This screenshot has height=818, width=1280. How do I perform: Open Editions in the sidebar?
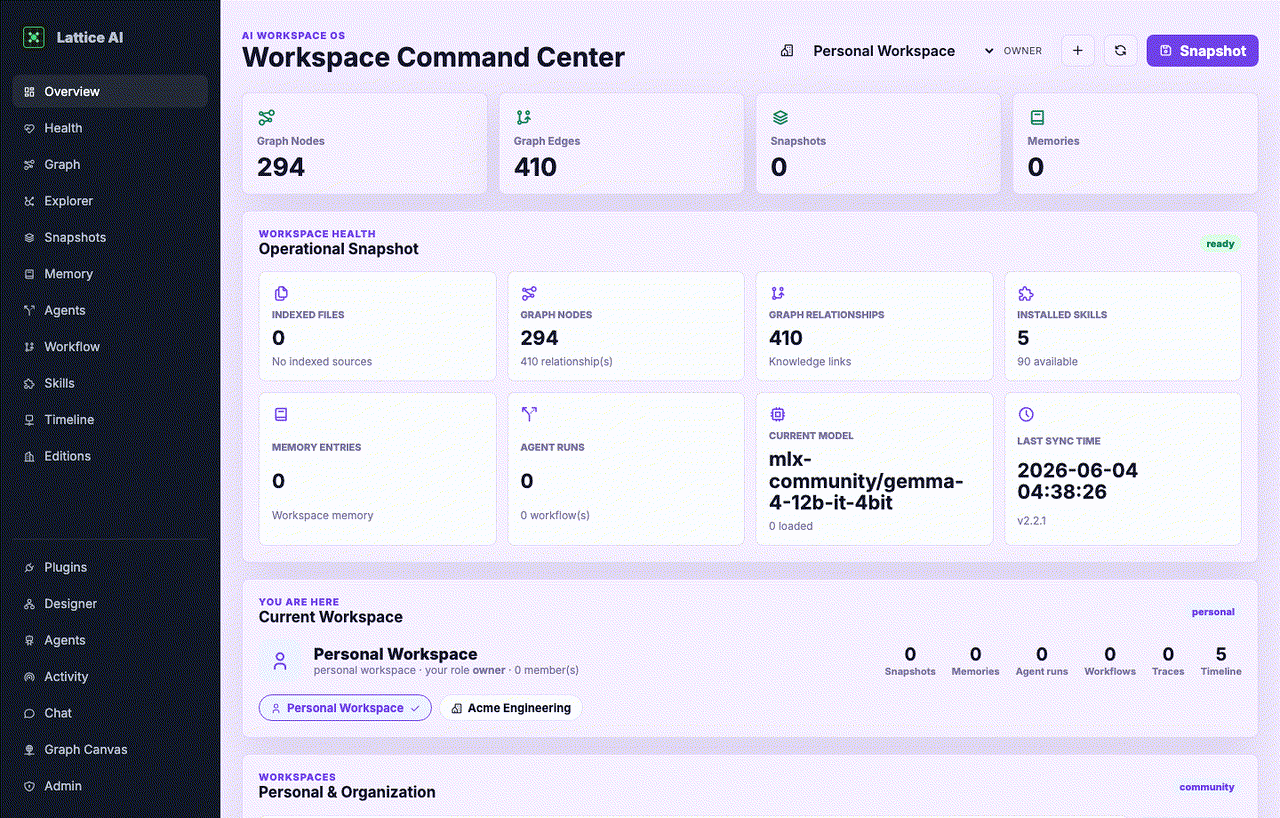(110, 456)
